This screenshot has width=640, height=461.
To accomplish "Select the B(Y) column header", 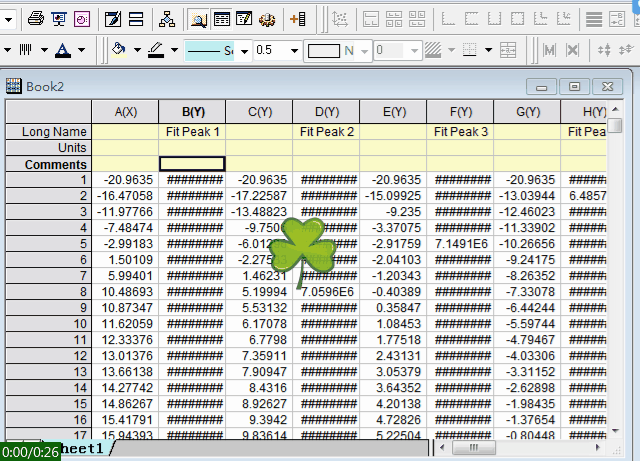I will 192,111.
